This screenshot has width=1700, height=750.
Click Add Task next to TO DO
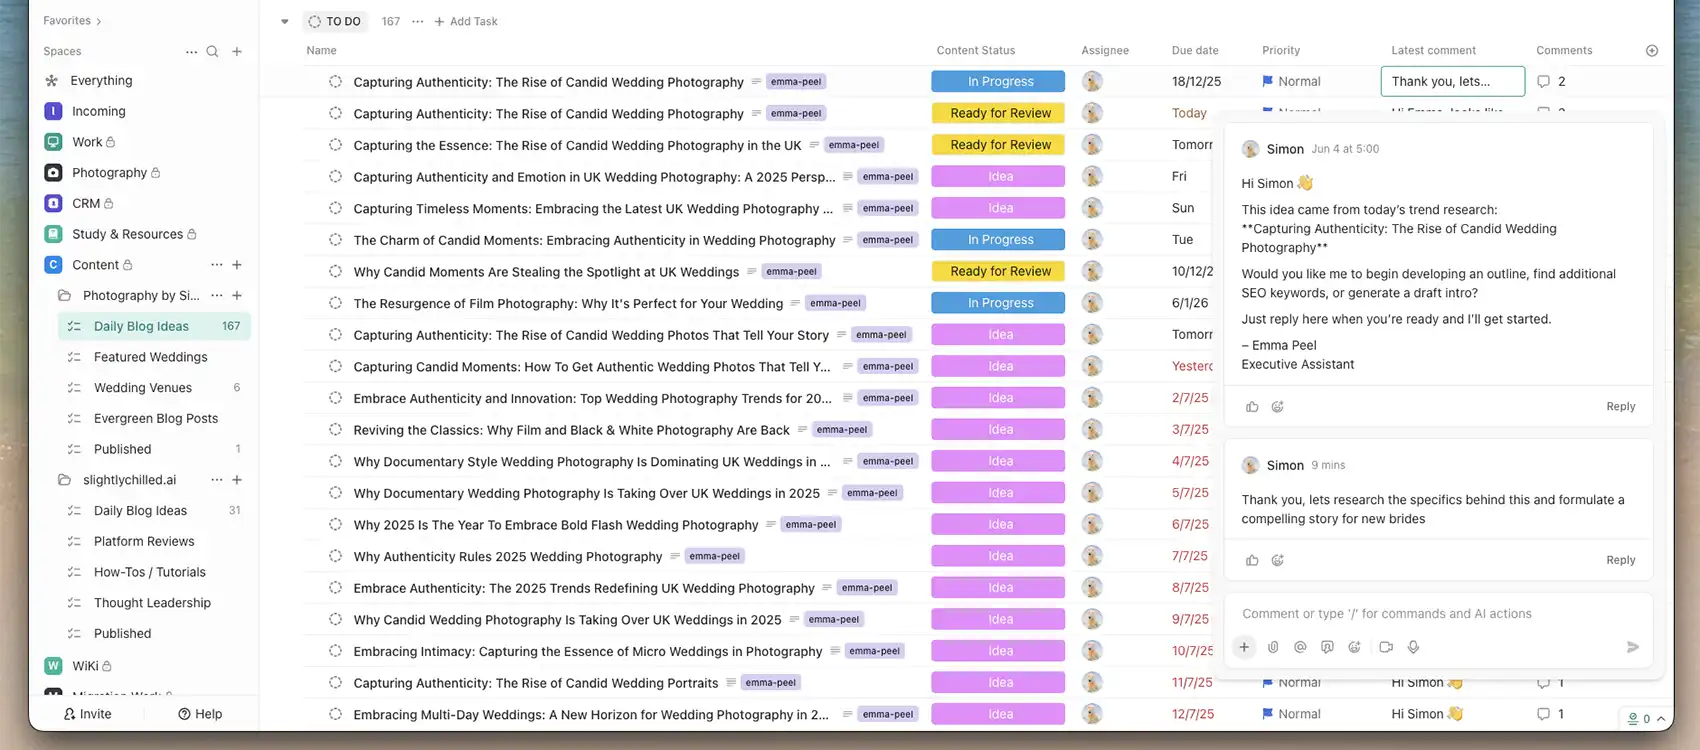click(466, 21)
